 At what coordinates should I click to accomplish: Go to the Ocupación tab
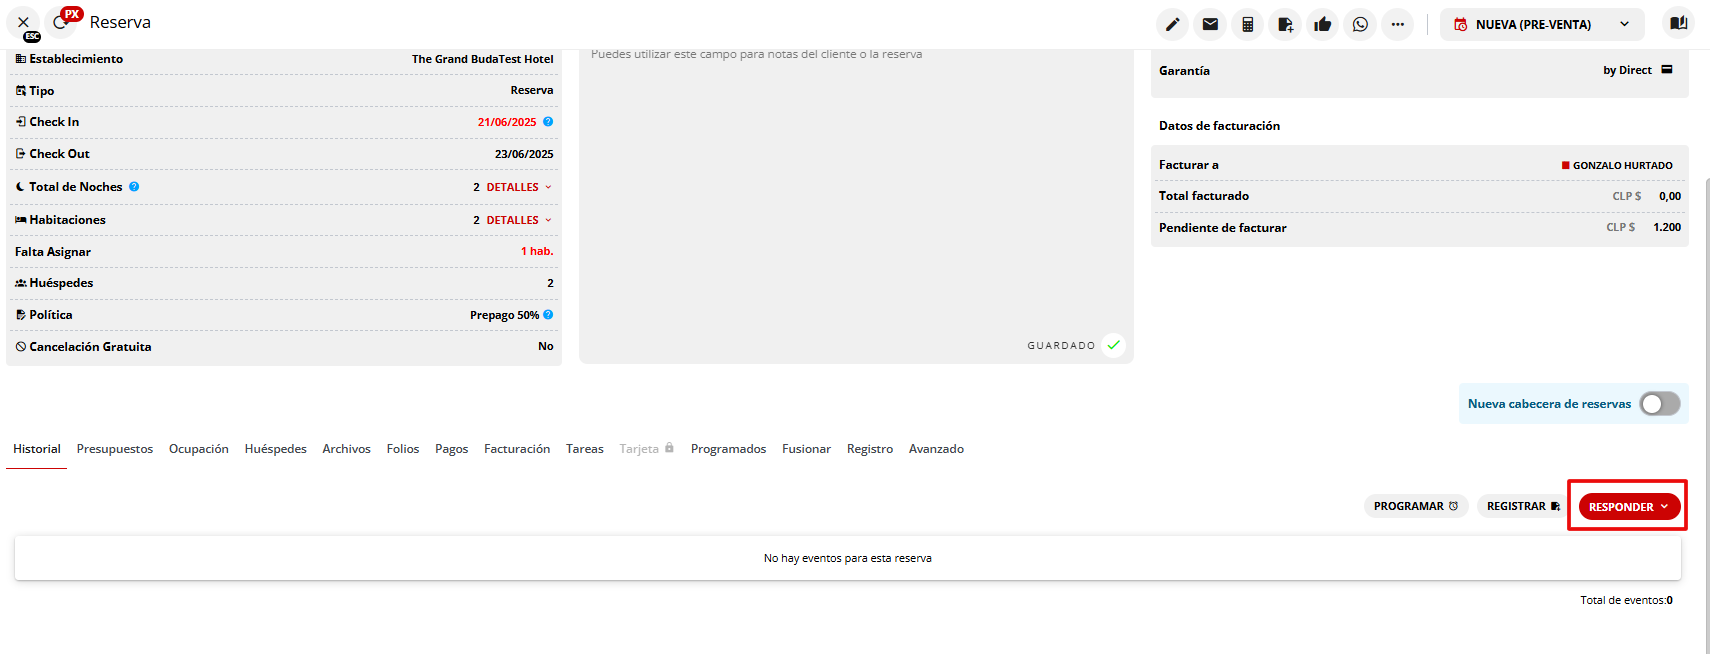coord(199,449)
